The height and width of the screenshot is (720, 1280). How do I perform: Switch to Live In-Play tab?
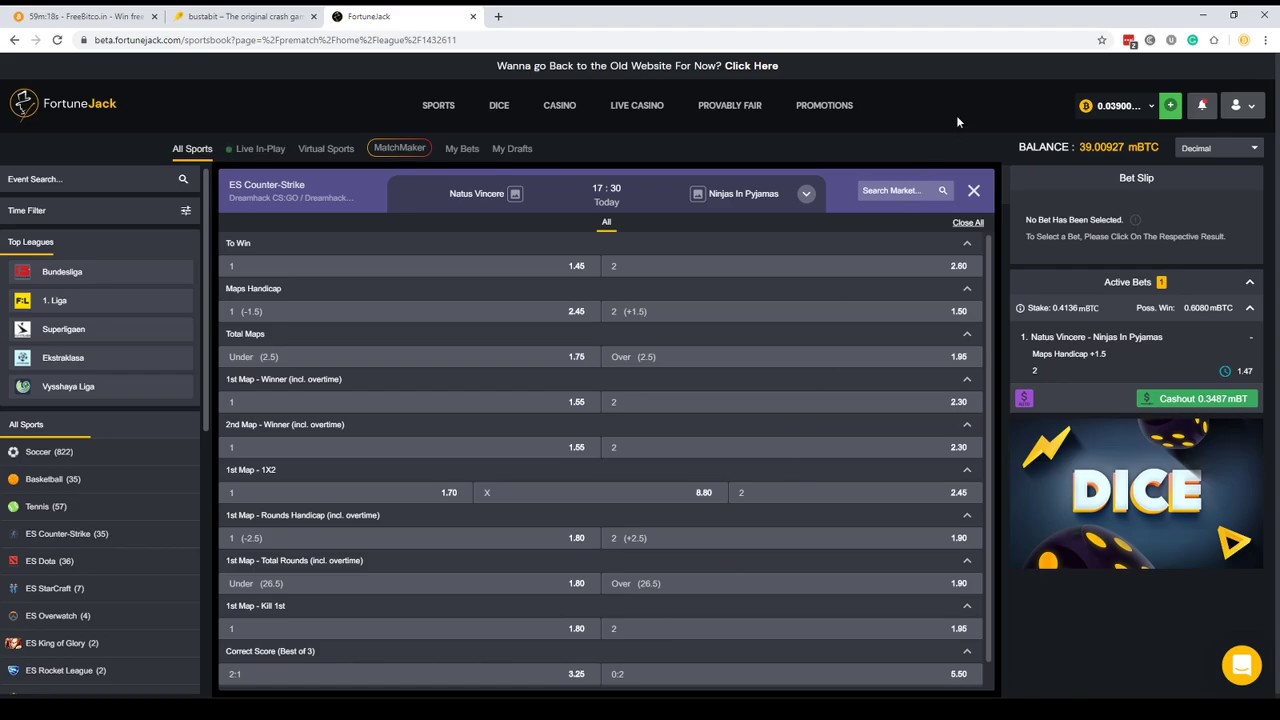pos(255,149)
